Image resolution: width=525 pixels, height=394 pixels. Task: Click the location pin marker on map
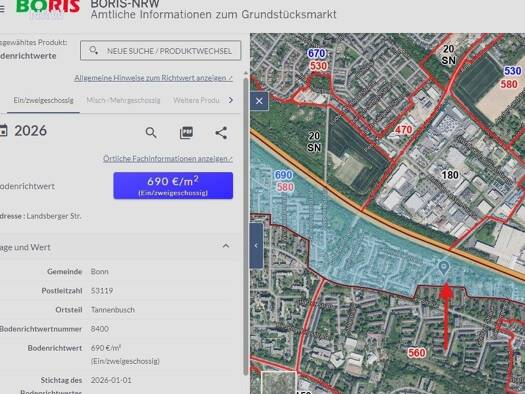point(444,268)
